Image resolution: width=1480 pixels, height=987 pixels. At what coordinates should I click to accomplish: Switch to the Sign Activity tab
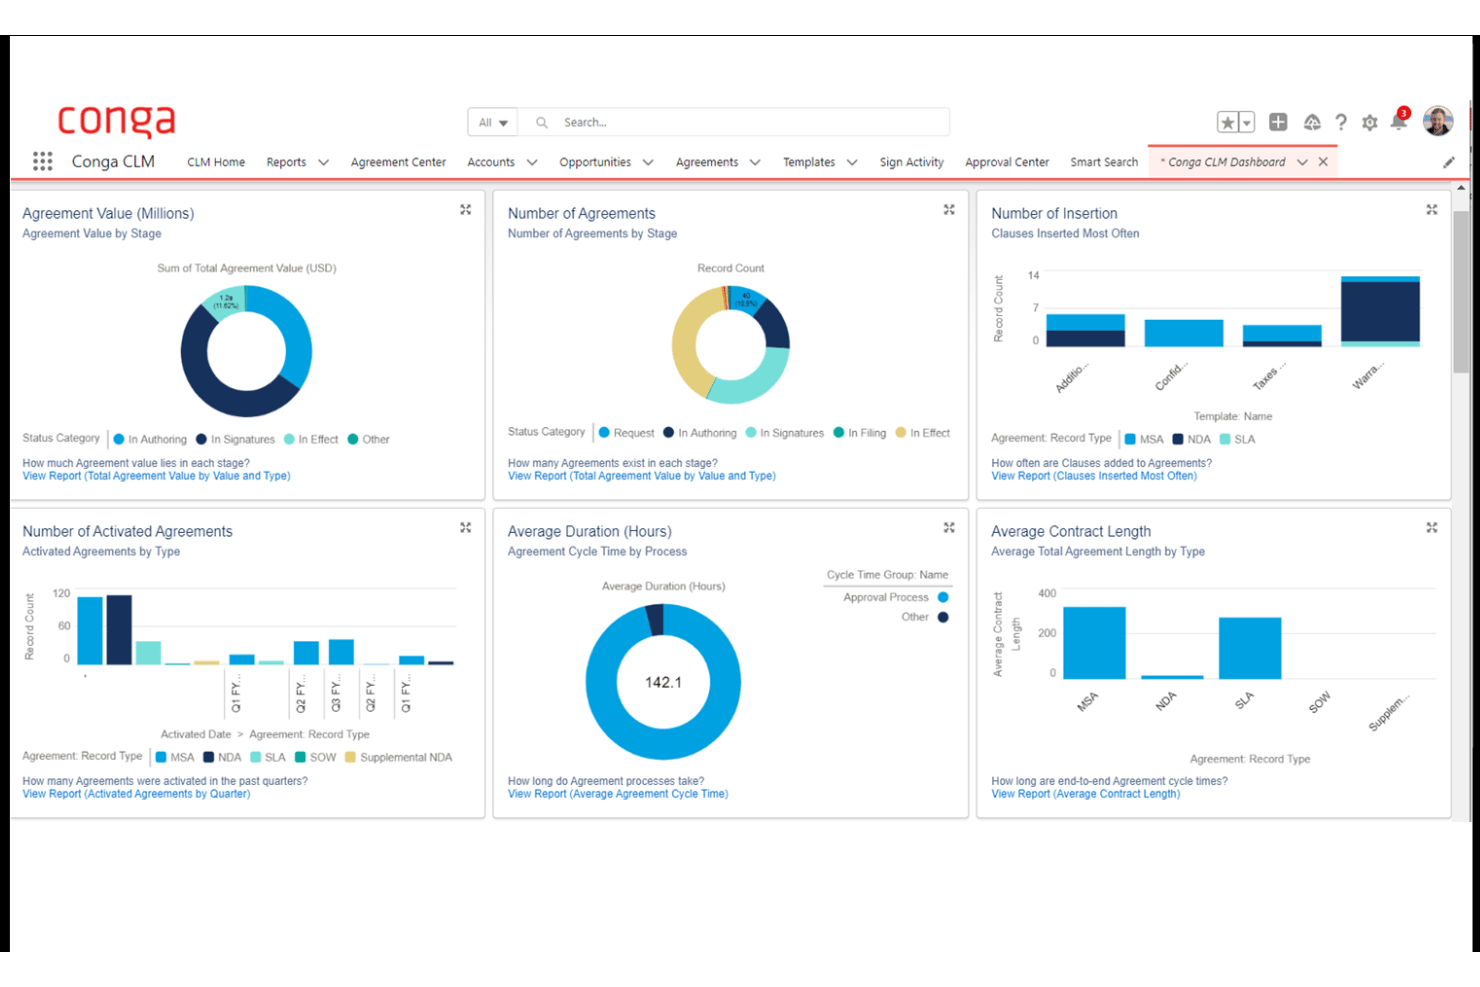912,162
